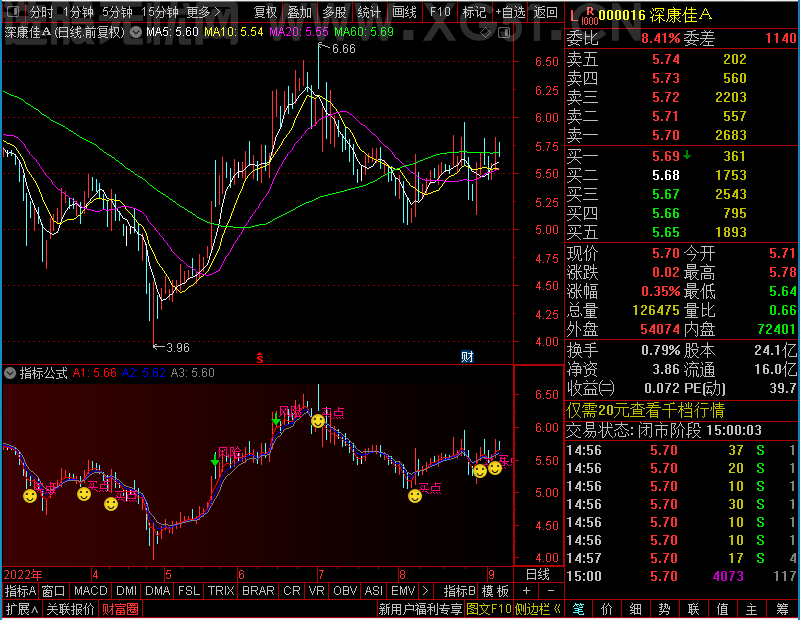
Task: Click the 卖一 5.70 ask price row
Action: [x=682, y=135]
